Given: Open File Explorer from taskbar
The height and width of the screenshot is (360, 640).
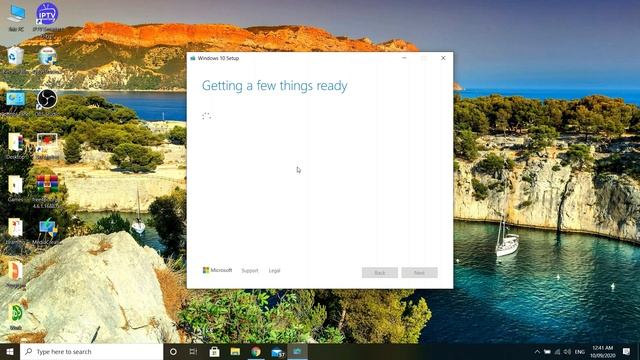Looking at the screenshot, I should 235,351.
